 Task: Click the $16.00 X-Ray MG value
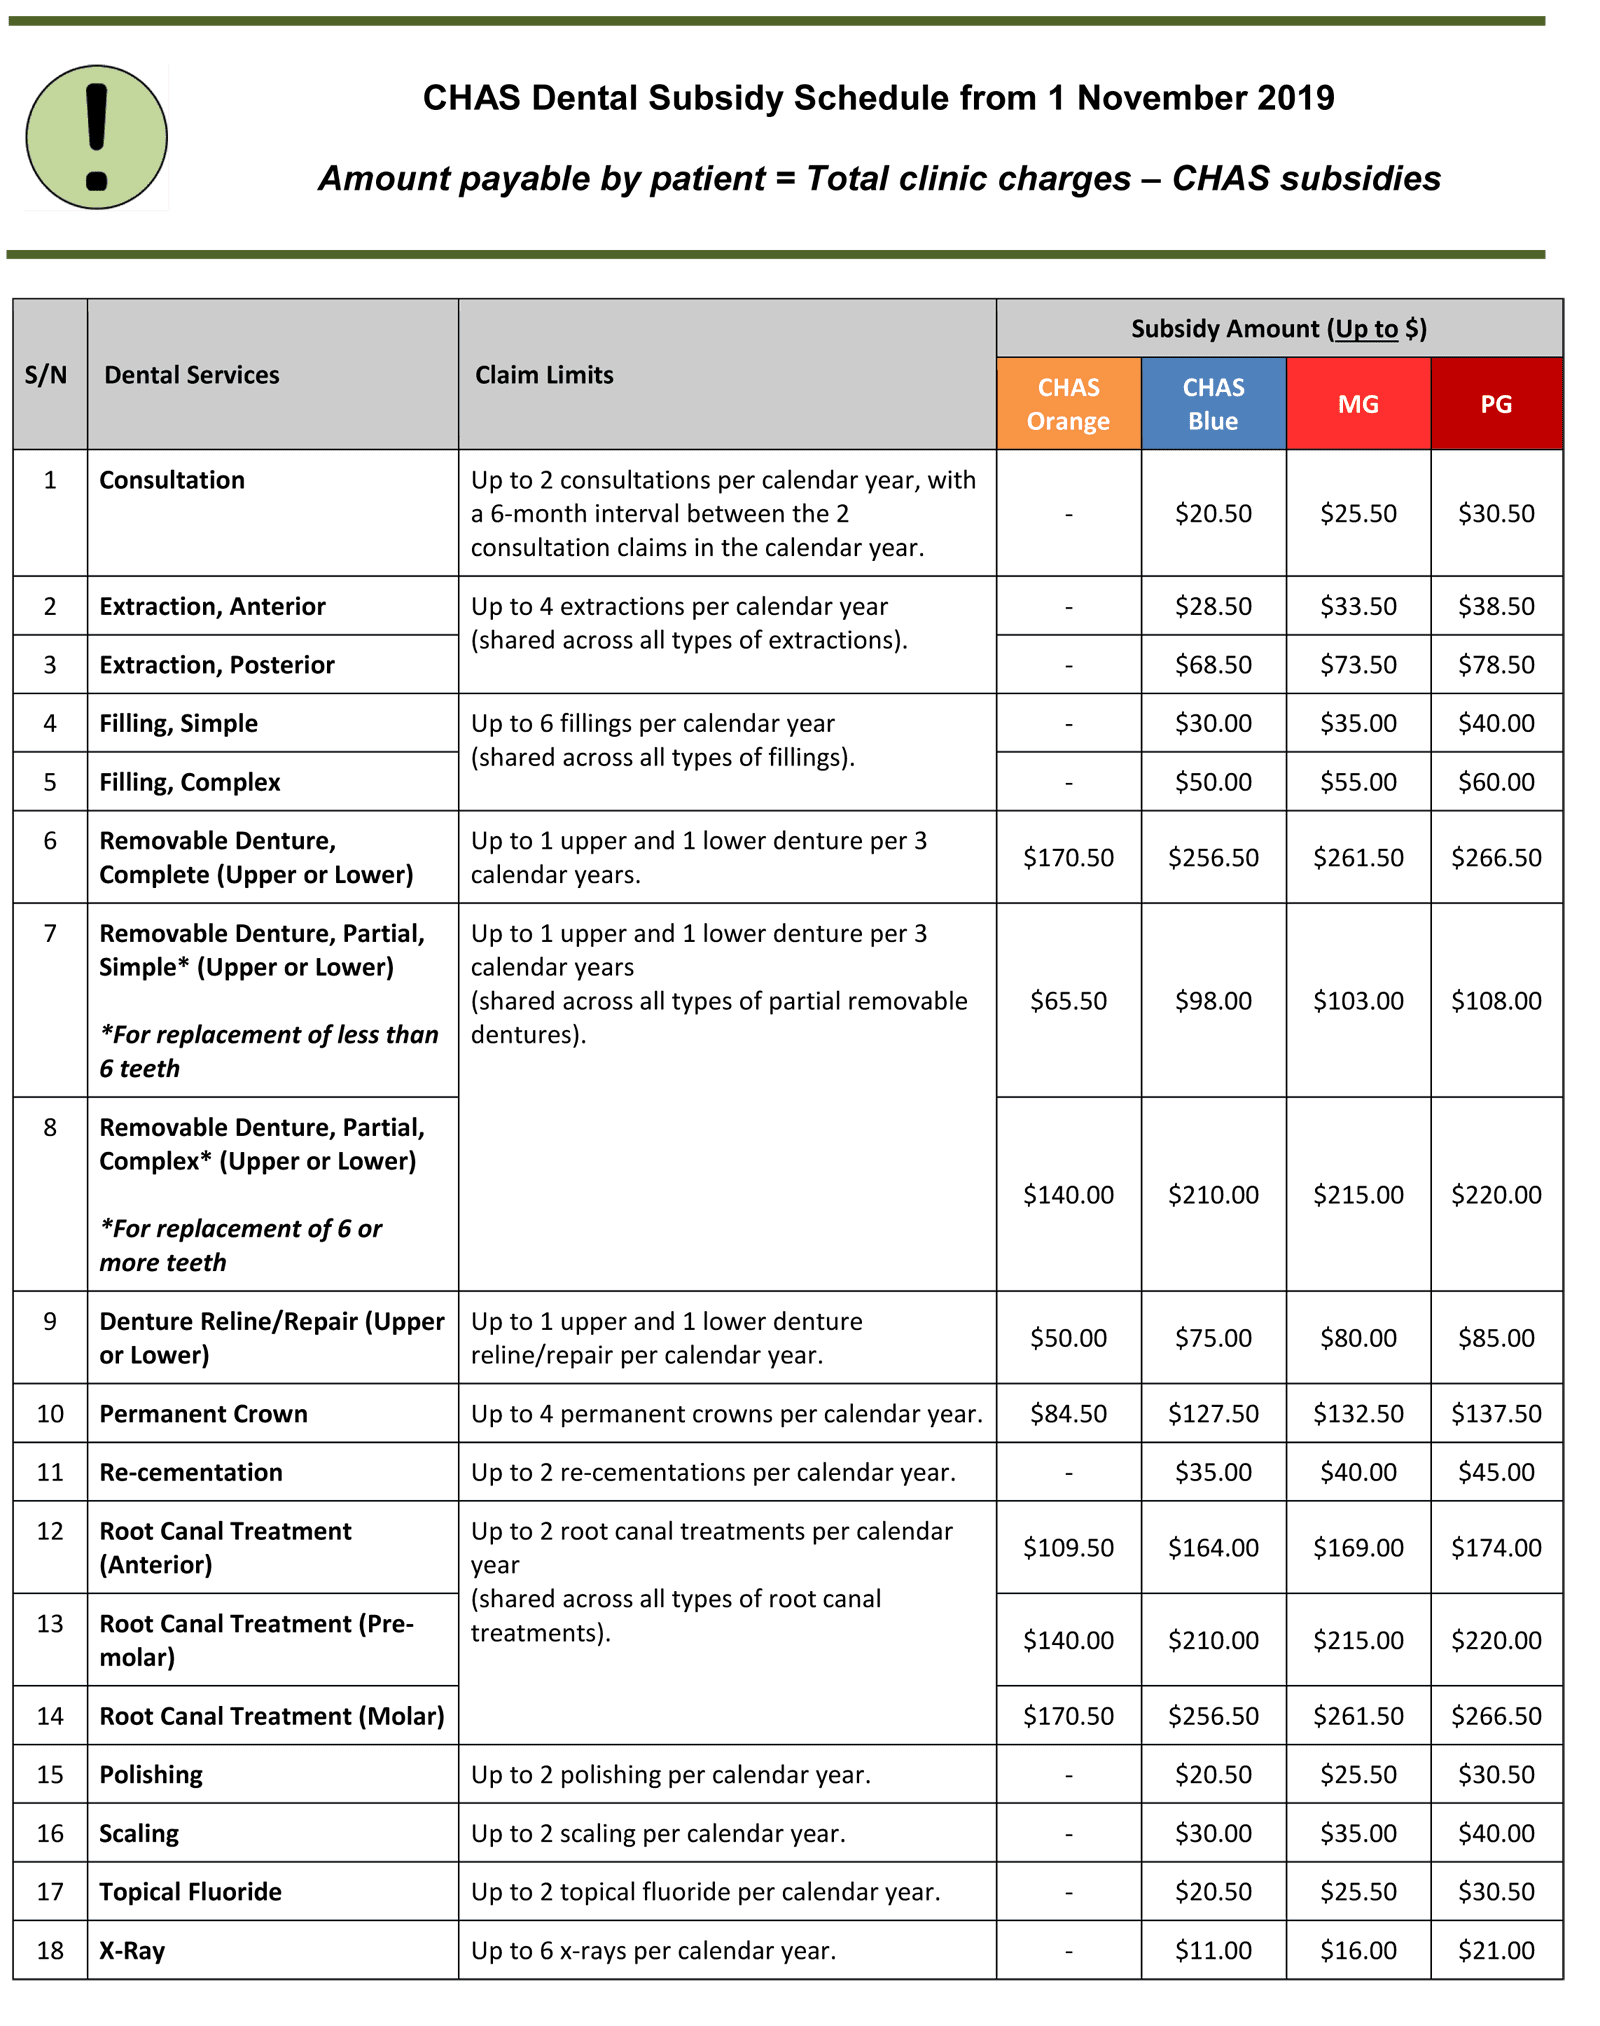click(x=1358, y=1950)
